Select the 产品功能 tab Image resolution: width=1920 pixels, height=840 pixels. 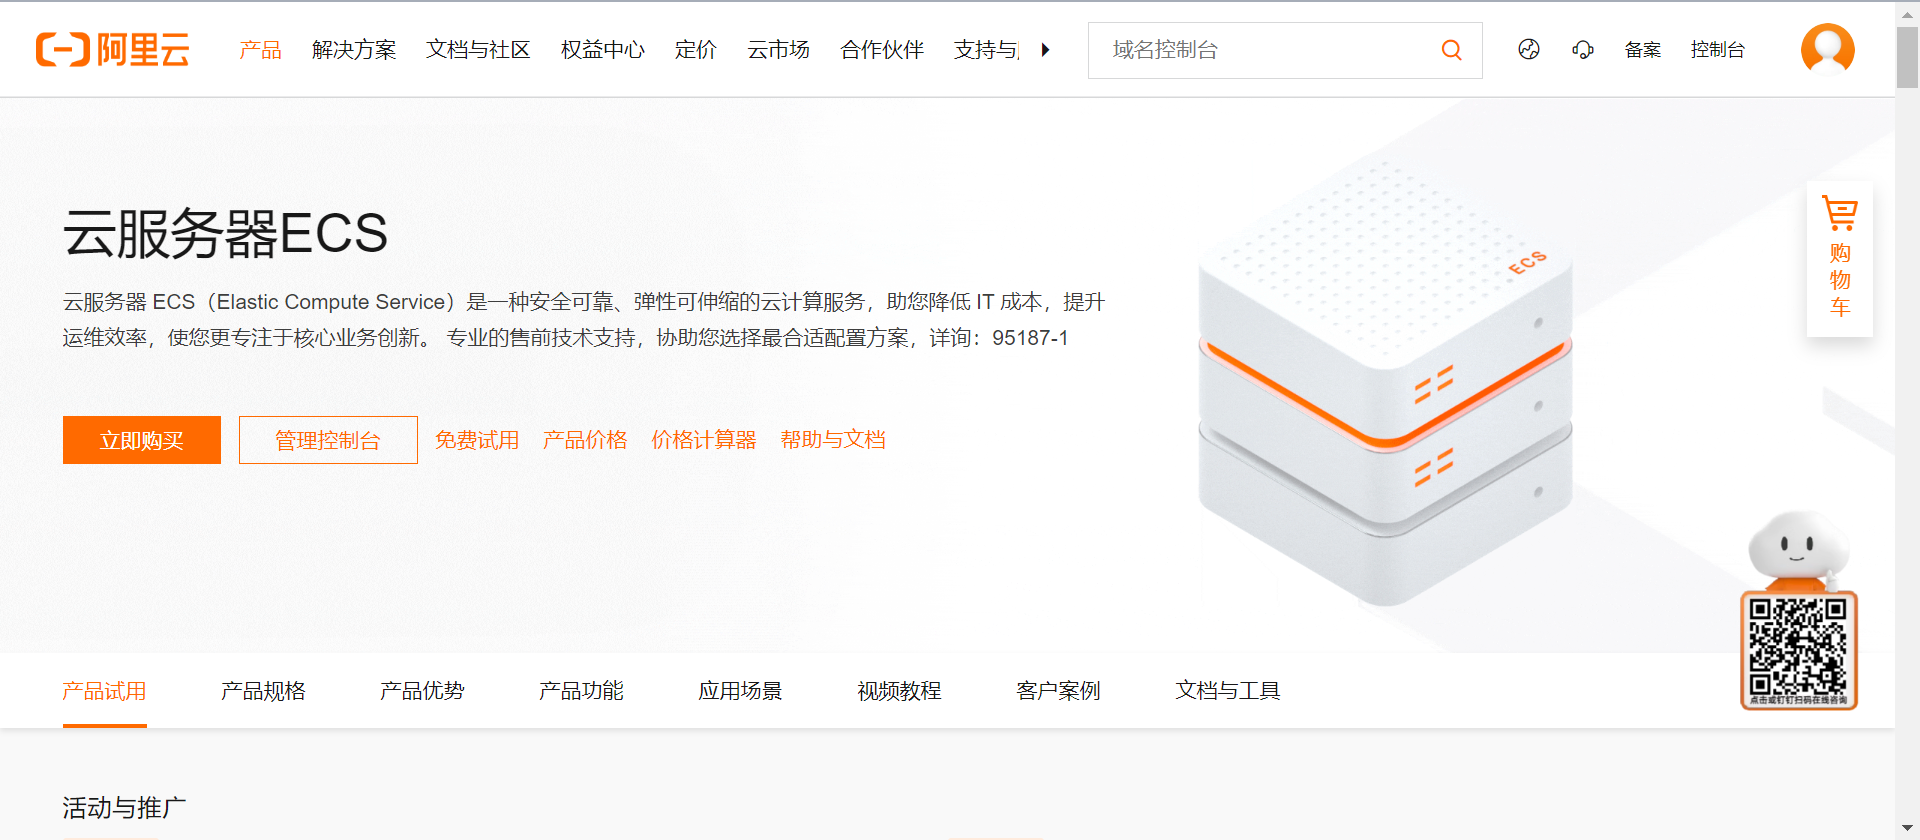point(581,691)
